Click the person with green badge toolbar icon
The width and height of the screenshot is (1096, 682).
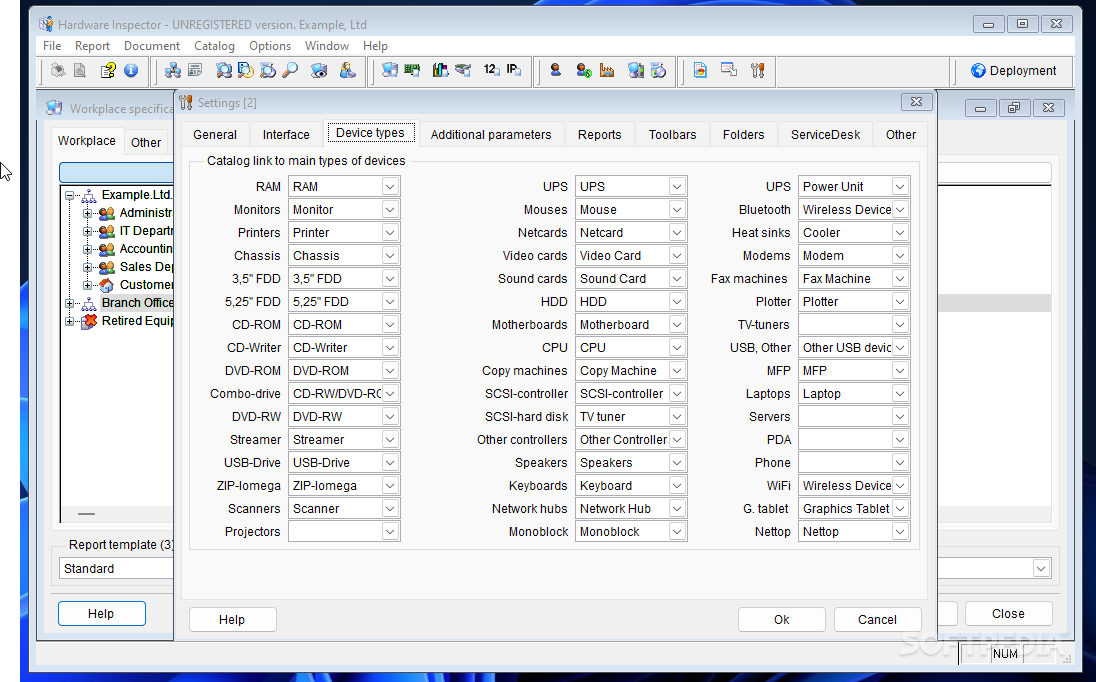584,71
